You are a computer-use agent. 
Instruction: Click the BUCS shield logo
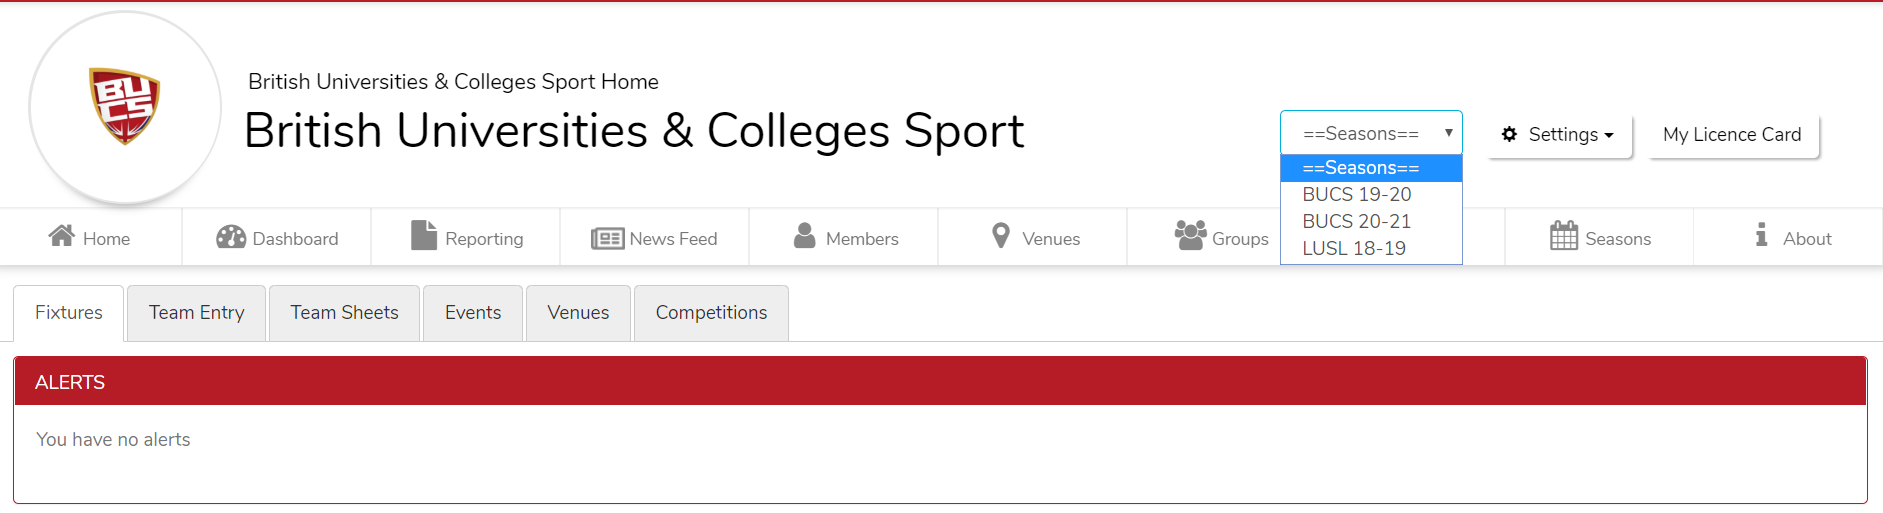click(x=125, y=106)
